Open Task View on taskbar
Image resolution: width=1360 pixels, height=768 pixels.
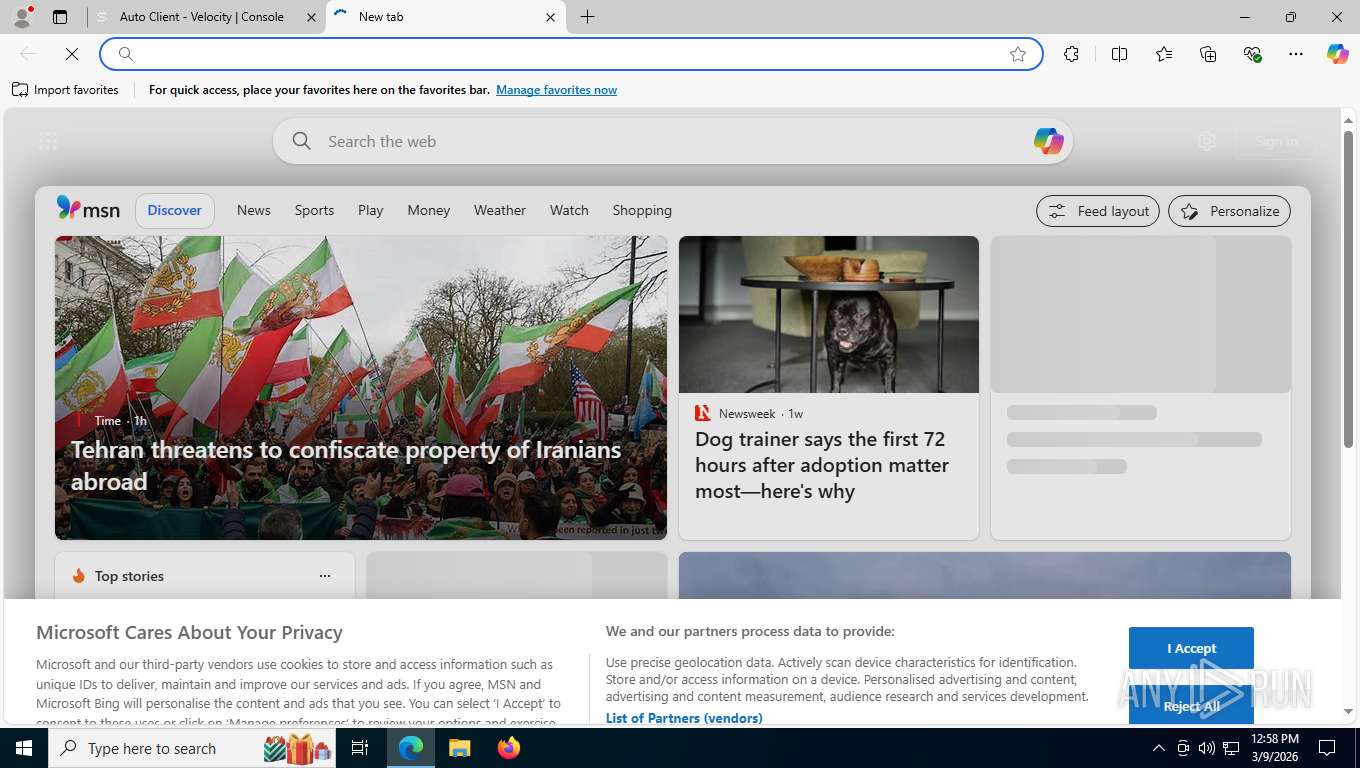tap(360, 748)
